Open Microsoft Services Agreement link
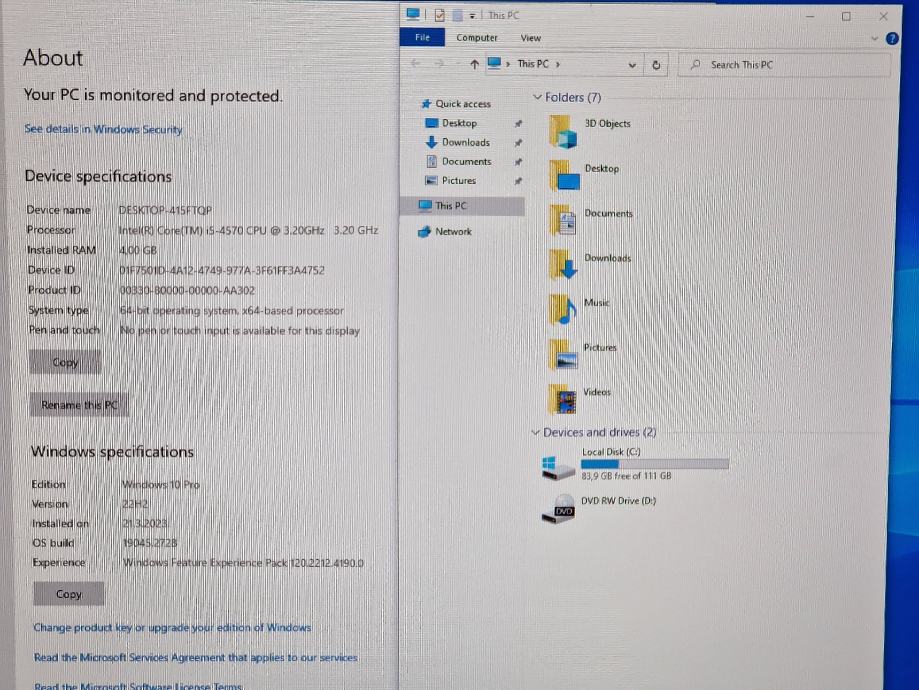919x690 pixels. click(196, 658)
